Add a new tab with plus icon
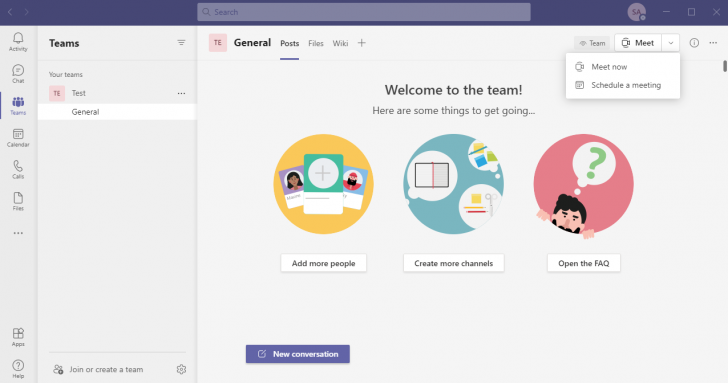 click(x=362, y=43)
